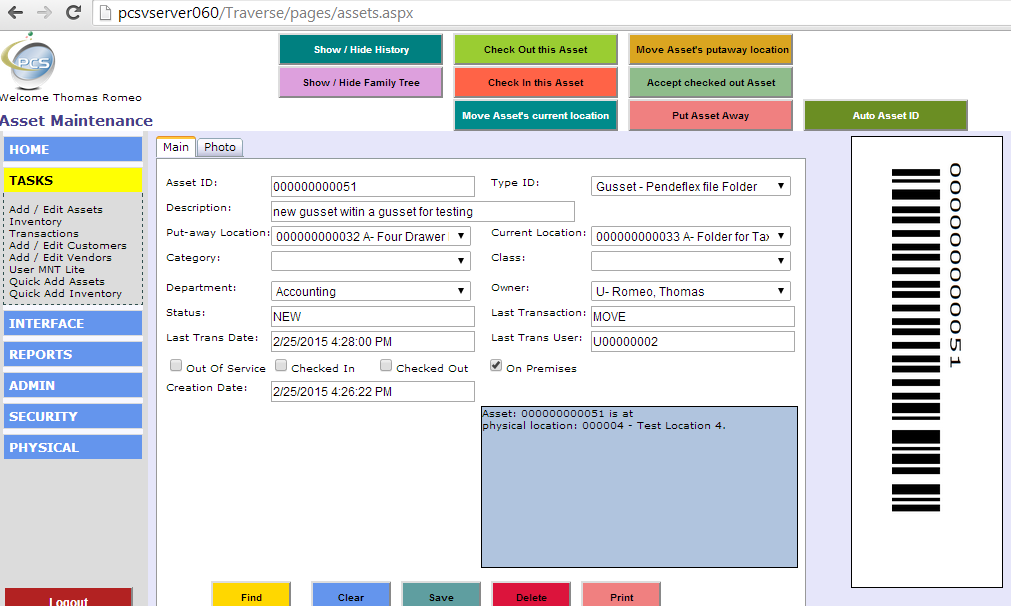
Task: Click the Last Trans User field
Action: click(x=692, y=341)
